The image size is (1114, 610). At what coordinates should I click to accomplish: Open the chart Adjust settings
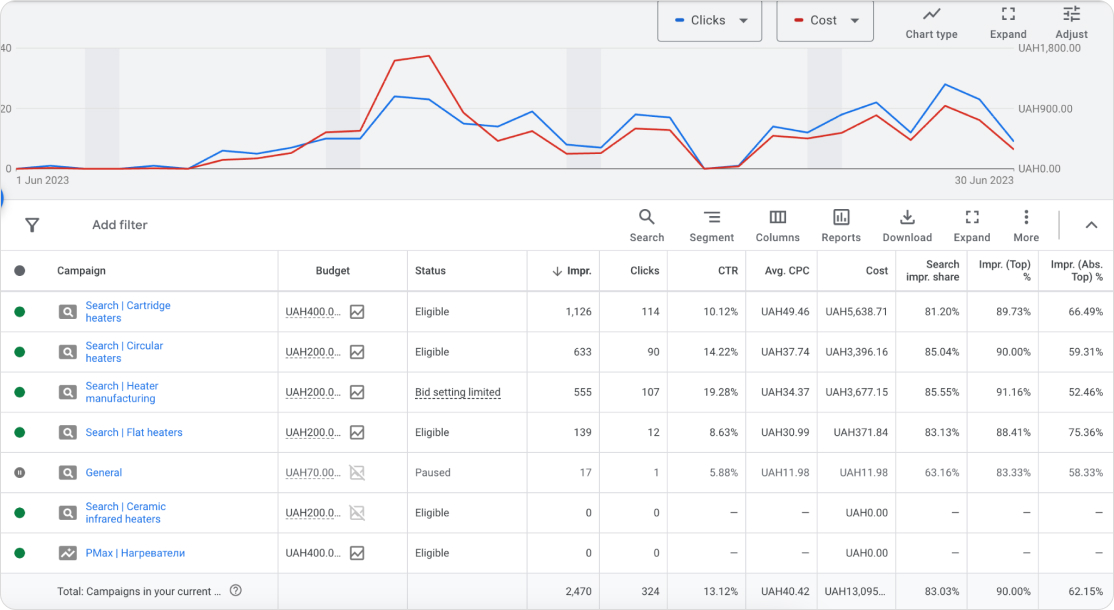tap(1071, 22)
